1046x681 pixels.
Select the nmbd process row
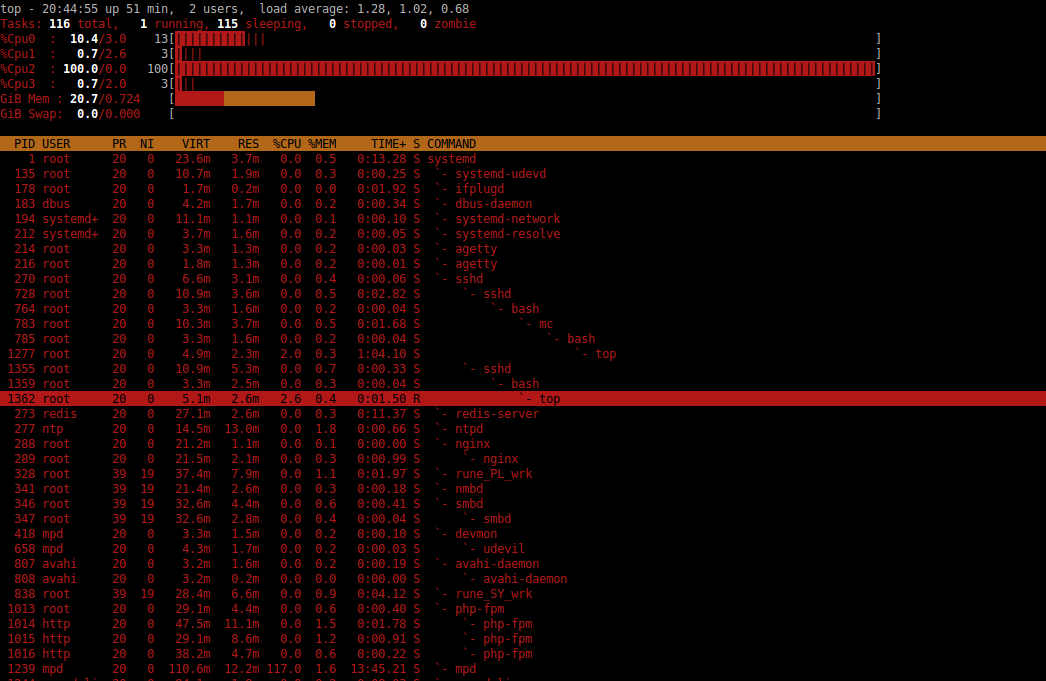pos(523,489)
